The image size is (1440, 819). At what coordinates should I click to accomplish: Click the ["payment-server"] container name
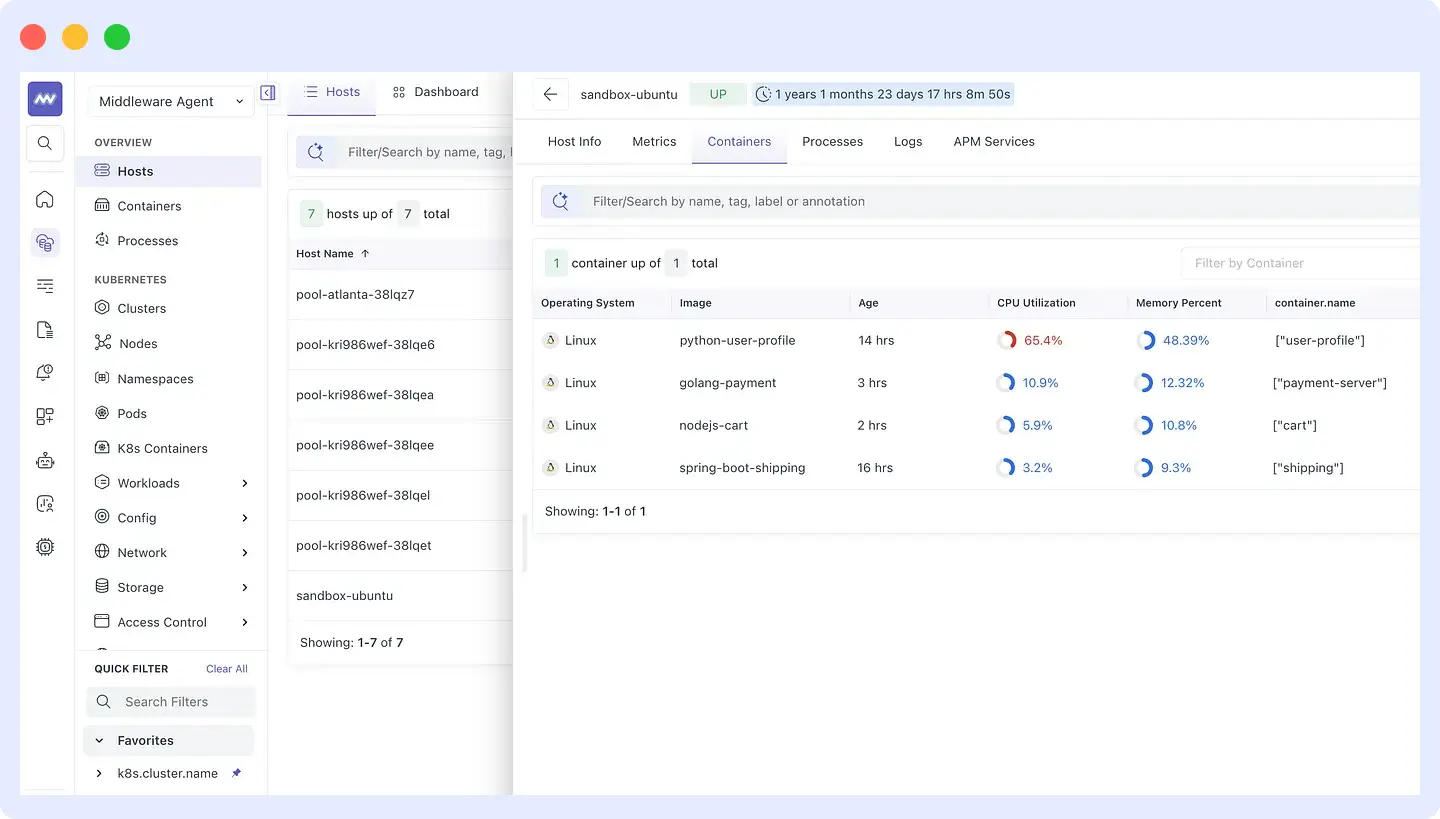tap(1331, 383)
